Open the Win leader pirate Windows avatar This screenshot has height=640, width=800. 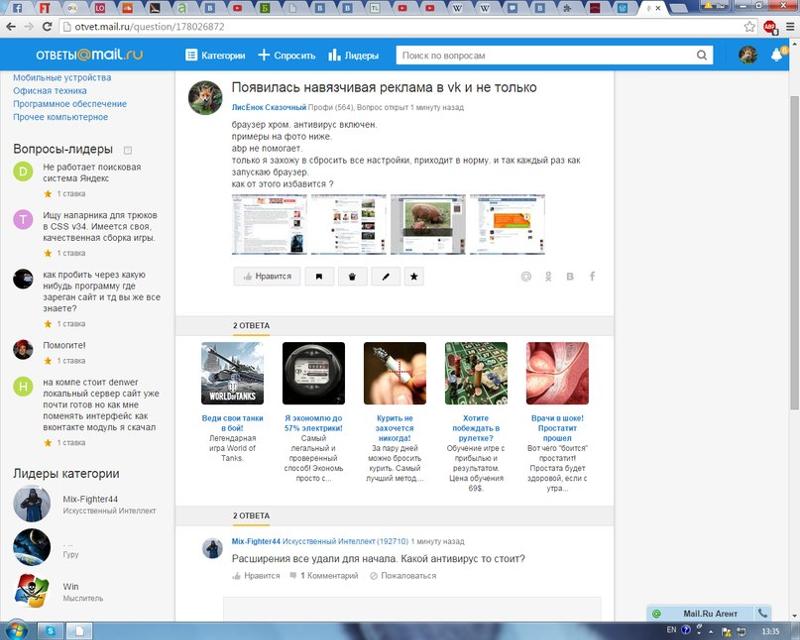coord(32,590)
